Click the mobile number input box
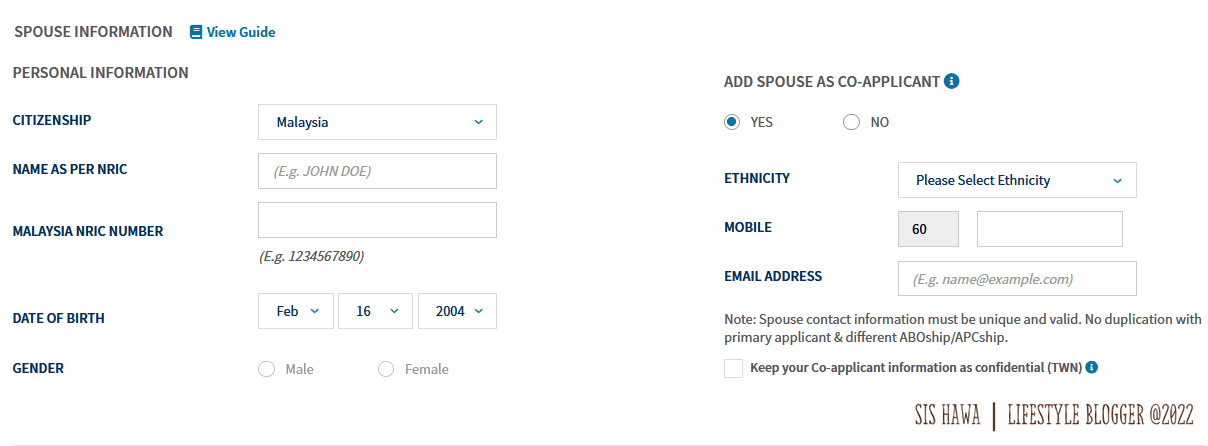Screen dimensions: 1208x446 (x=1049, y=229)
